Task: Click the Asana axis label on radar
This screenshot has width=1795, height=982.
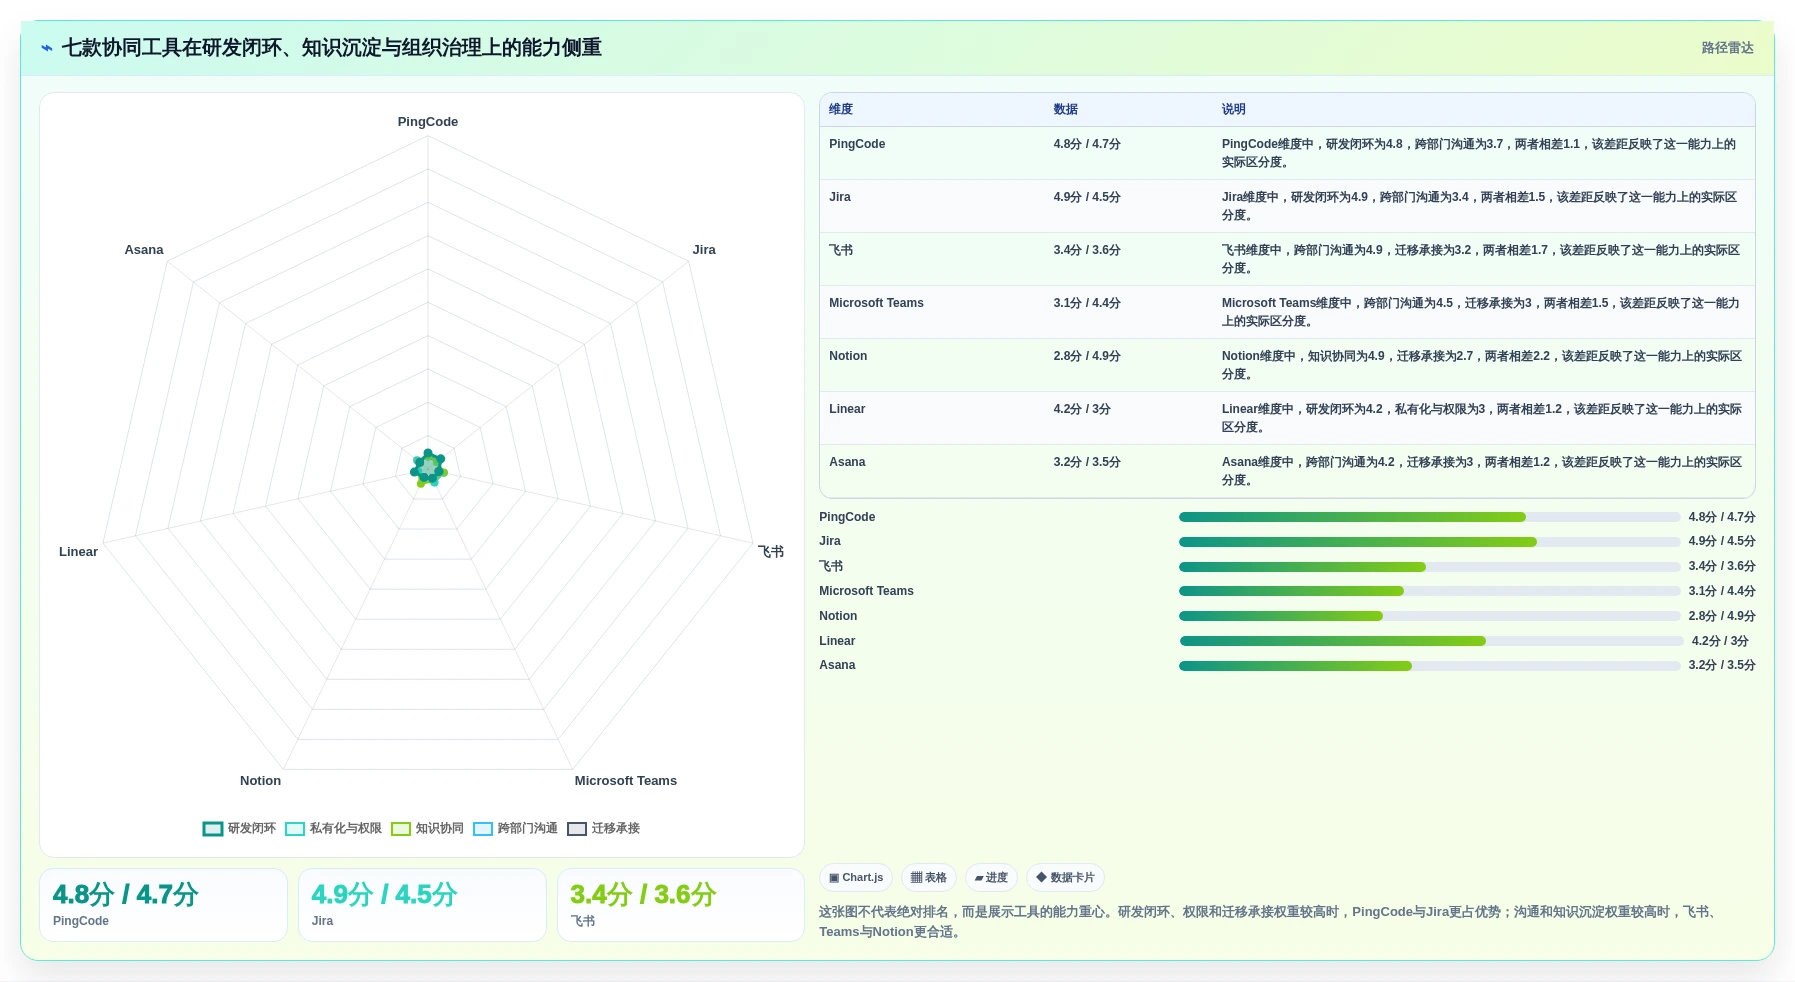Action: pyautogui.click(x=144, y=250)
